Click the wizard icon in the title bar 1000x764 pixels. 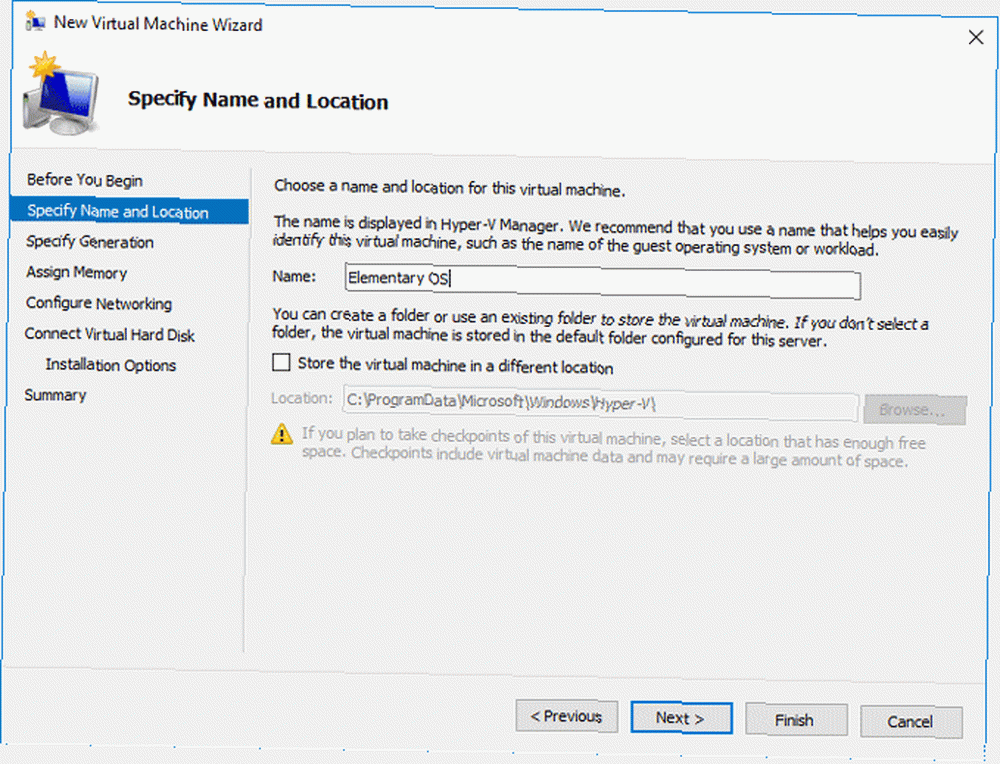coord(35,23)
